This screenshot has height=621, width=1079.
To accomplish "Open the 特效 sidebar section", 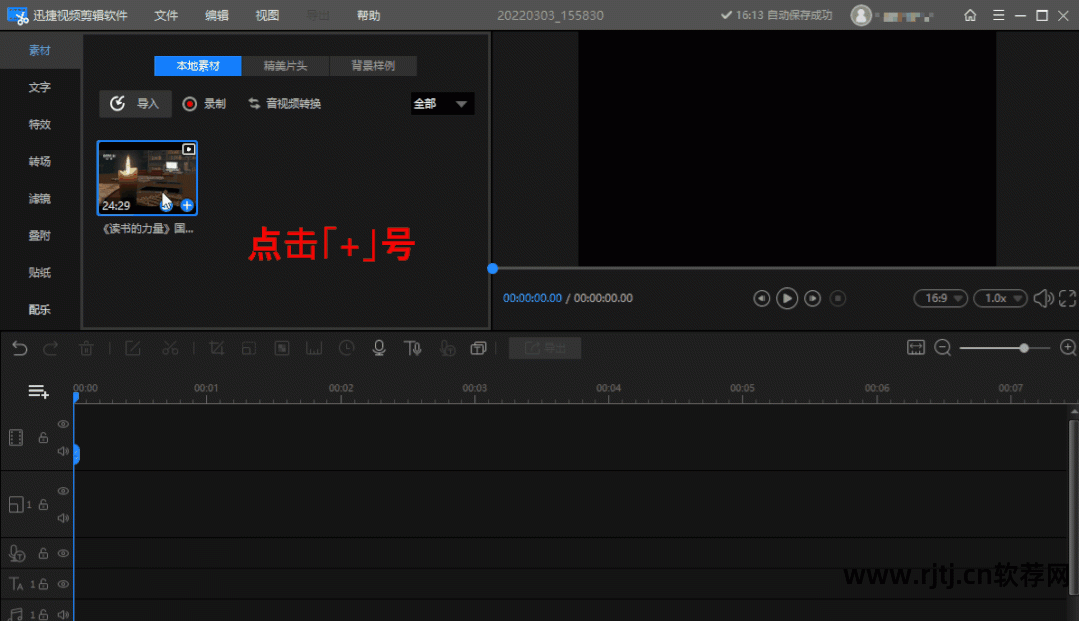I will point(40,125).
